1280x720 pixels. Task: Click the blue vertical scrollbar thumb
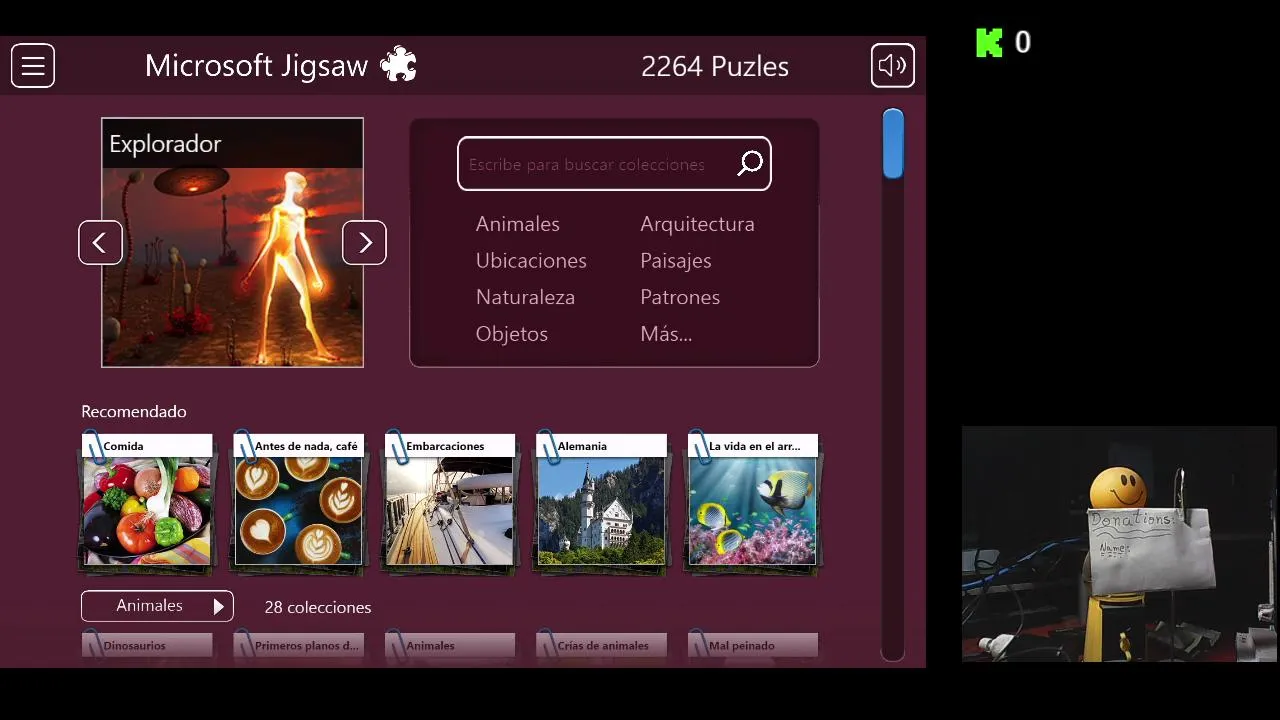(x=893, y=144)
